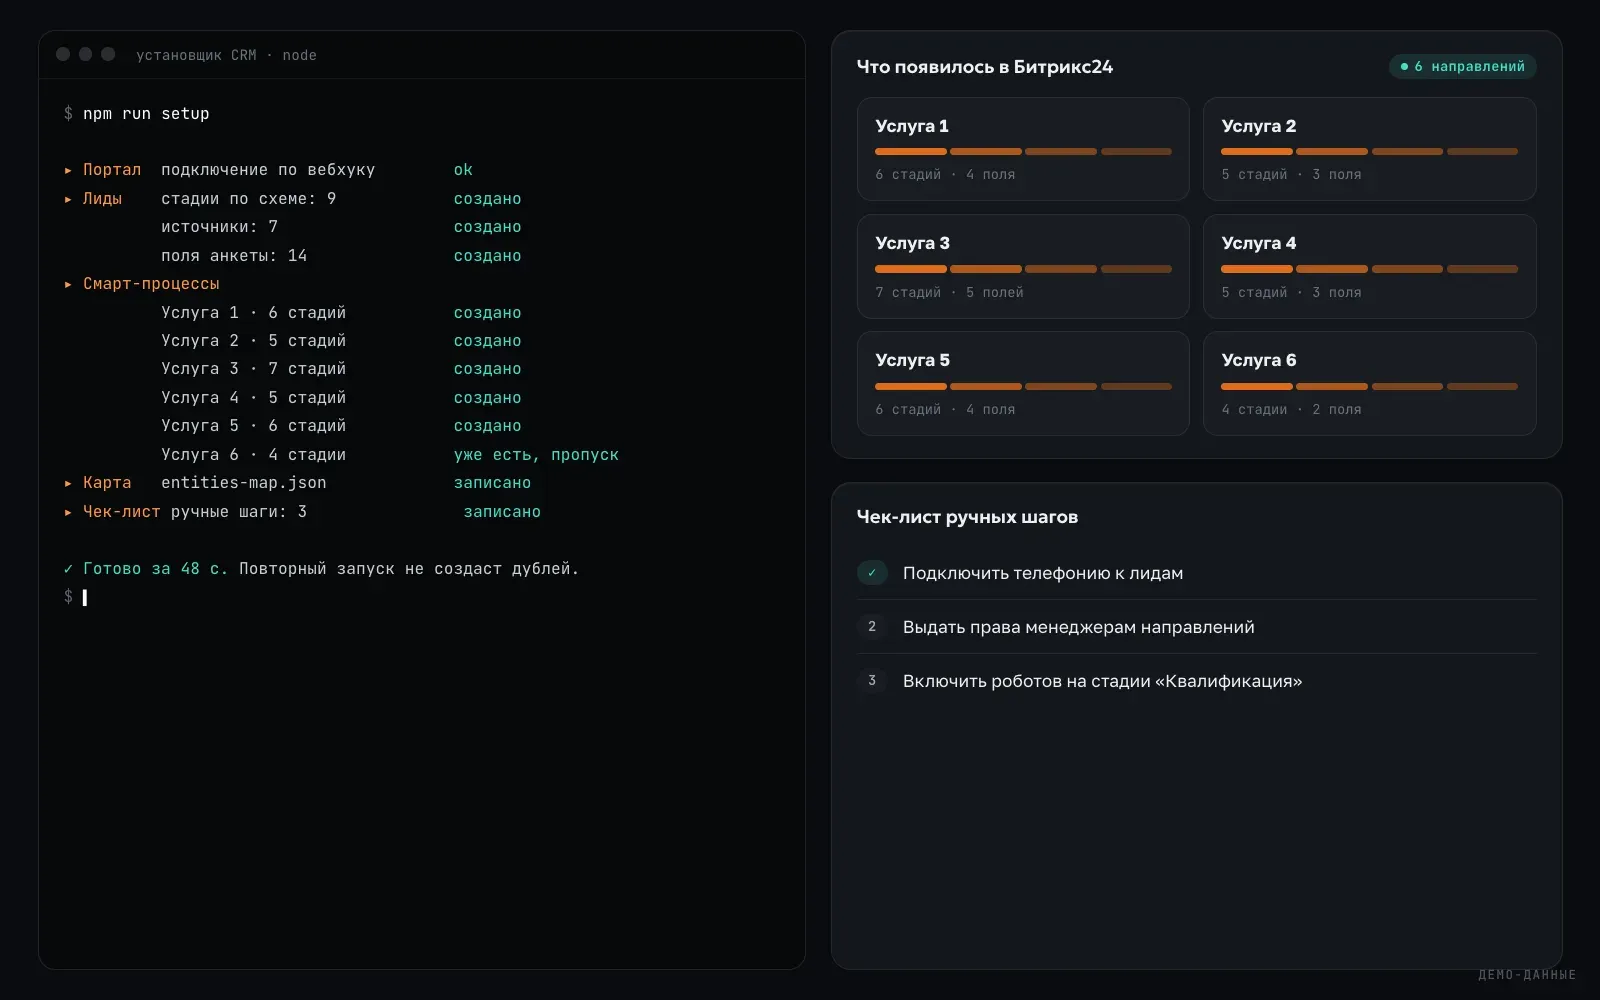Image resolution: width=1600 pixels, height=1000 pixels.
Task: Toggle the checked telephony step checkmark
Action: pyautogui.click(x=872, y=573)
